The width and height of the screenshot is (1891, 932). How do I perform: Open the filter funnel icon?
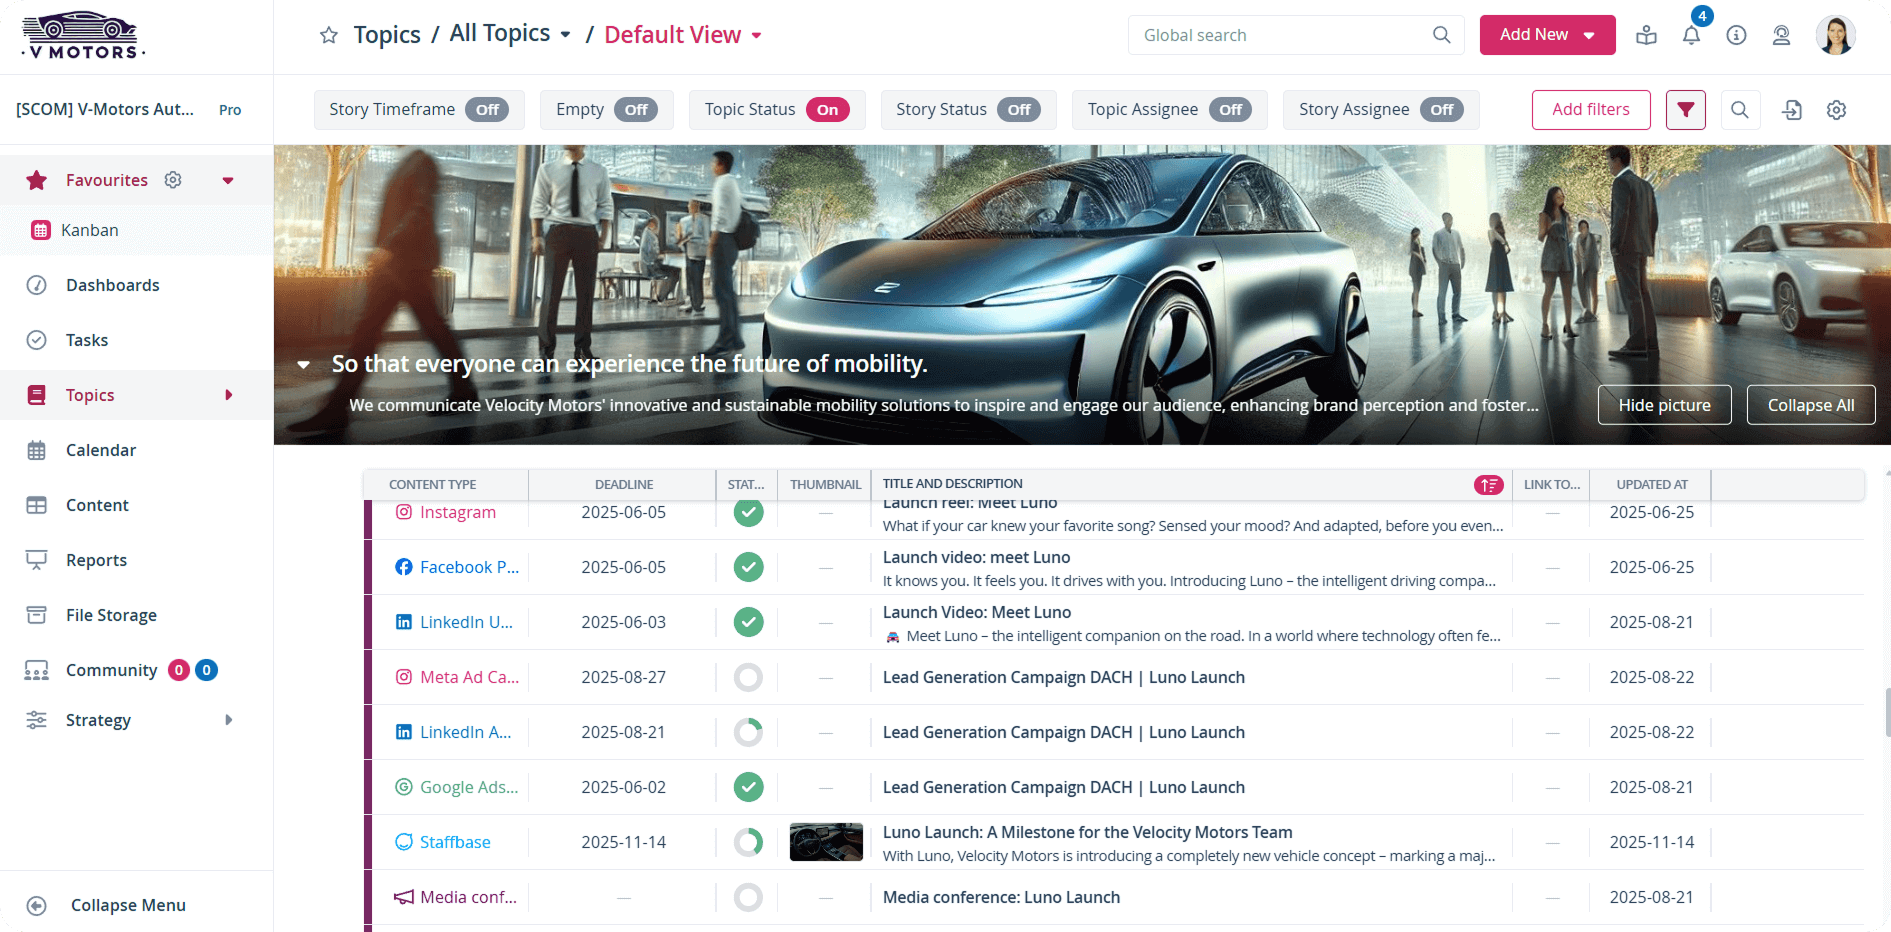1686,110
